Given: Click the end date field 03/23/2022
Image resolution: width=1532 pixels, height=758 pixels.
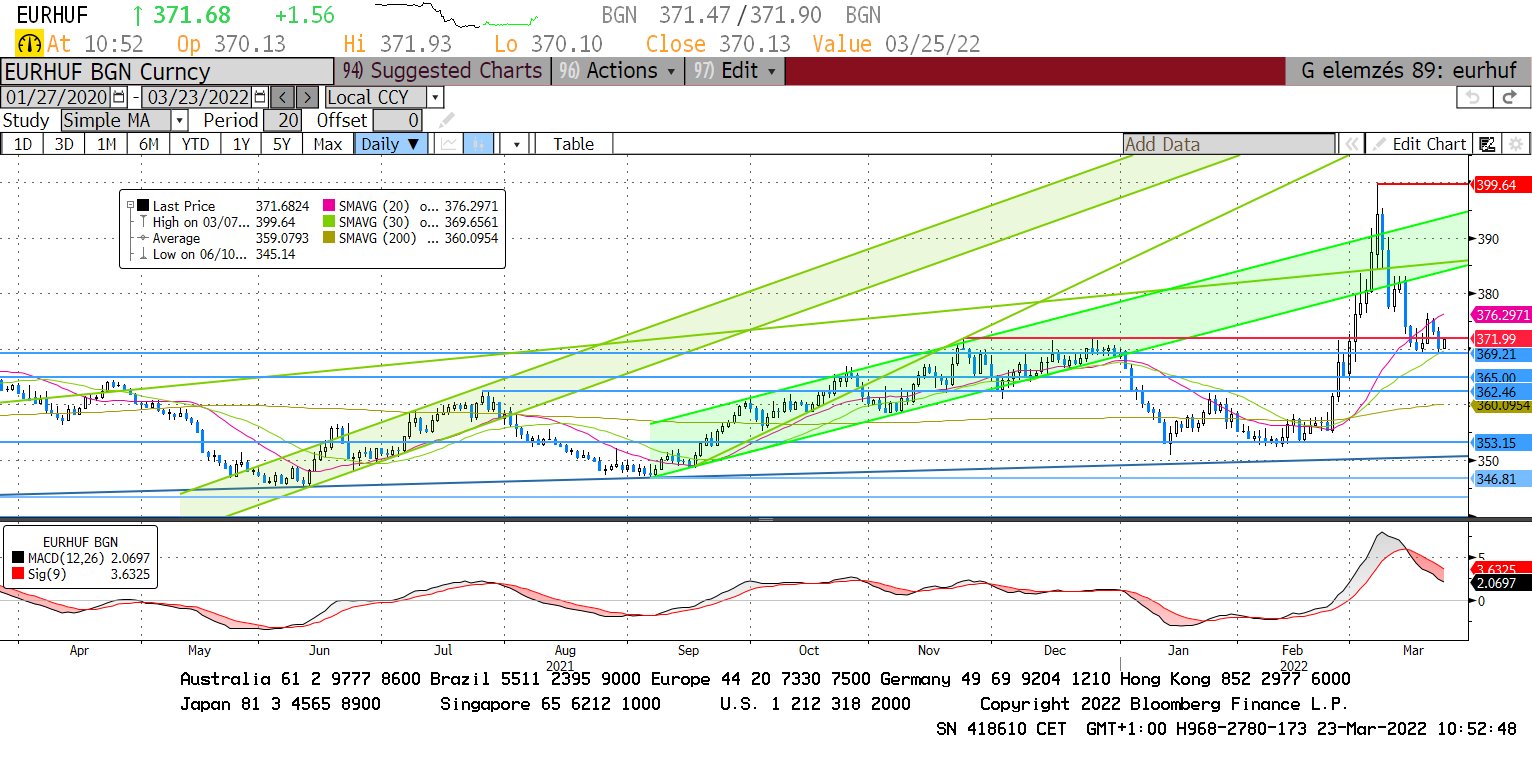Looking at the screenshot, I should (198, 97).
